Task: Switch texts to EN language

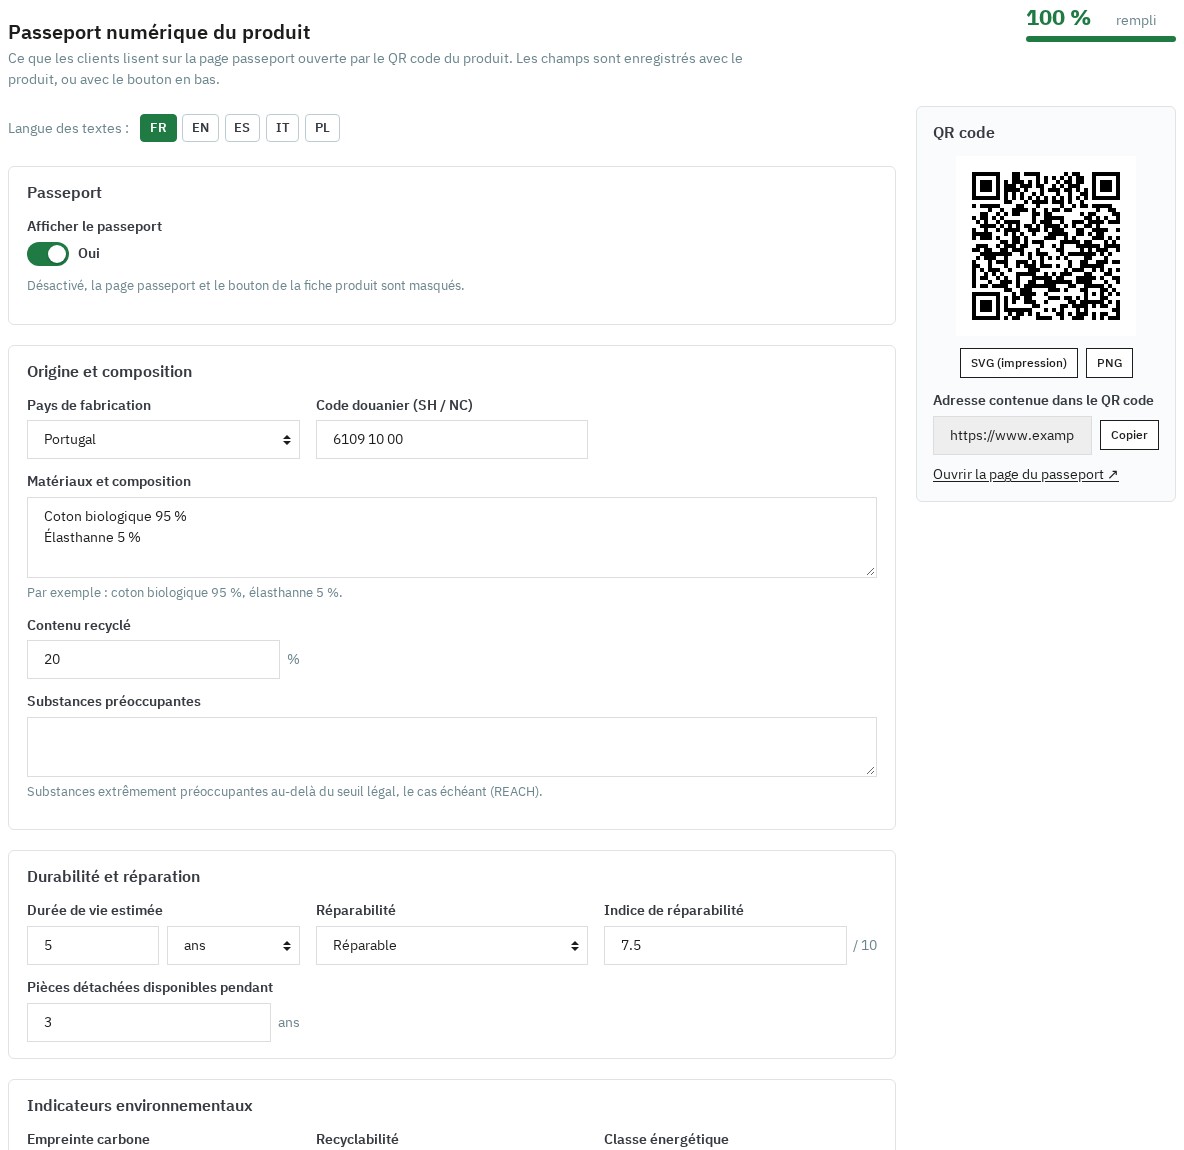Action: (x=200, y=128)
